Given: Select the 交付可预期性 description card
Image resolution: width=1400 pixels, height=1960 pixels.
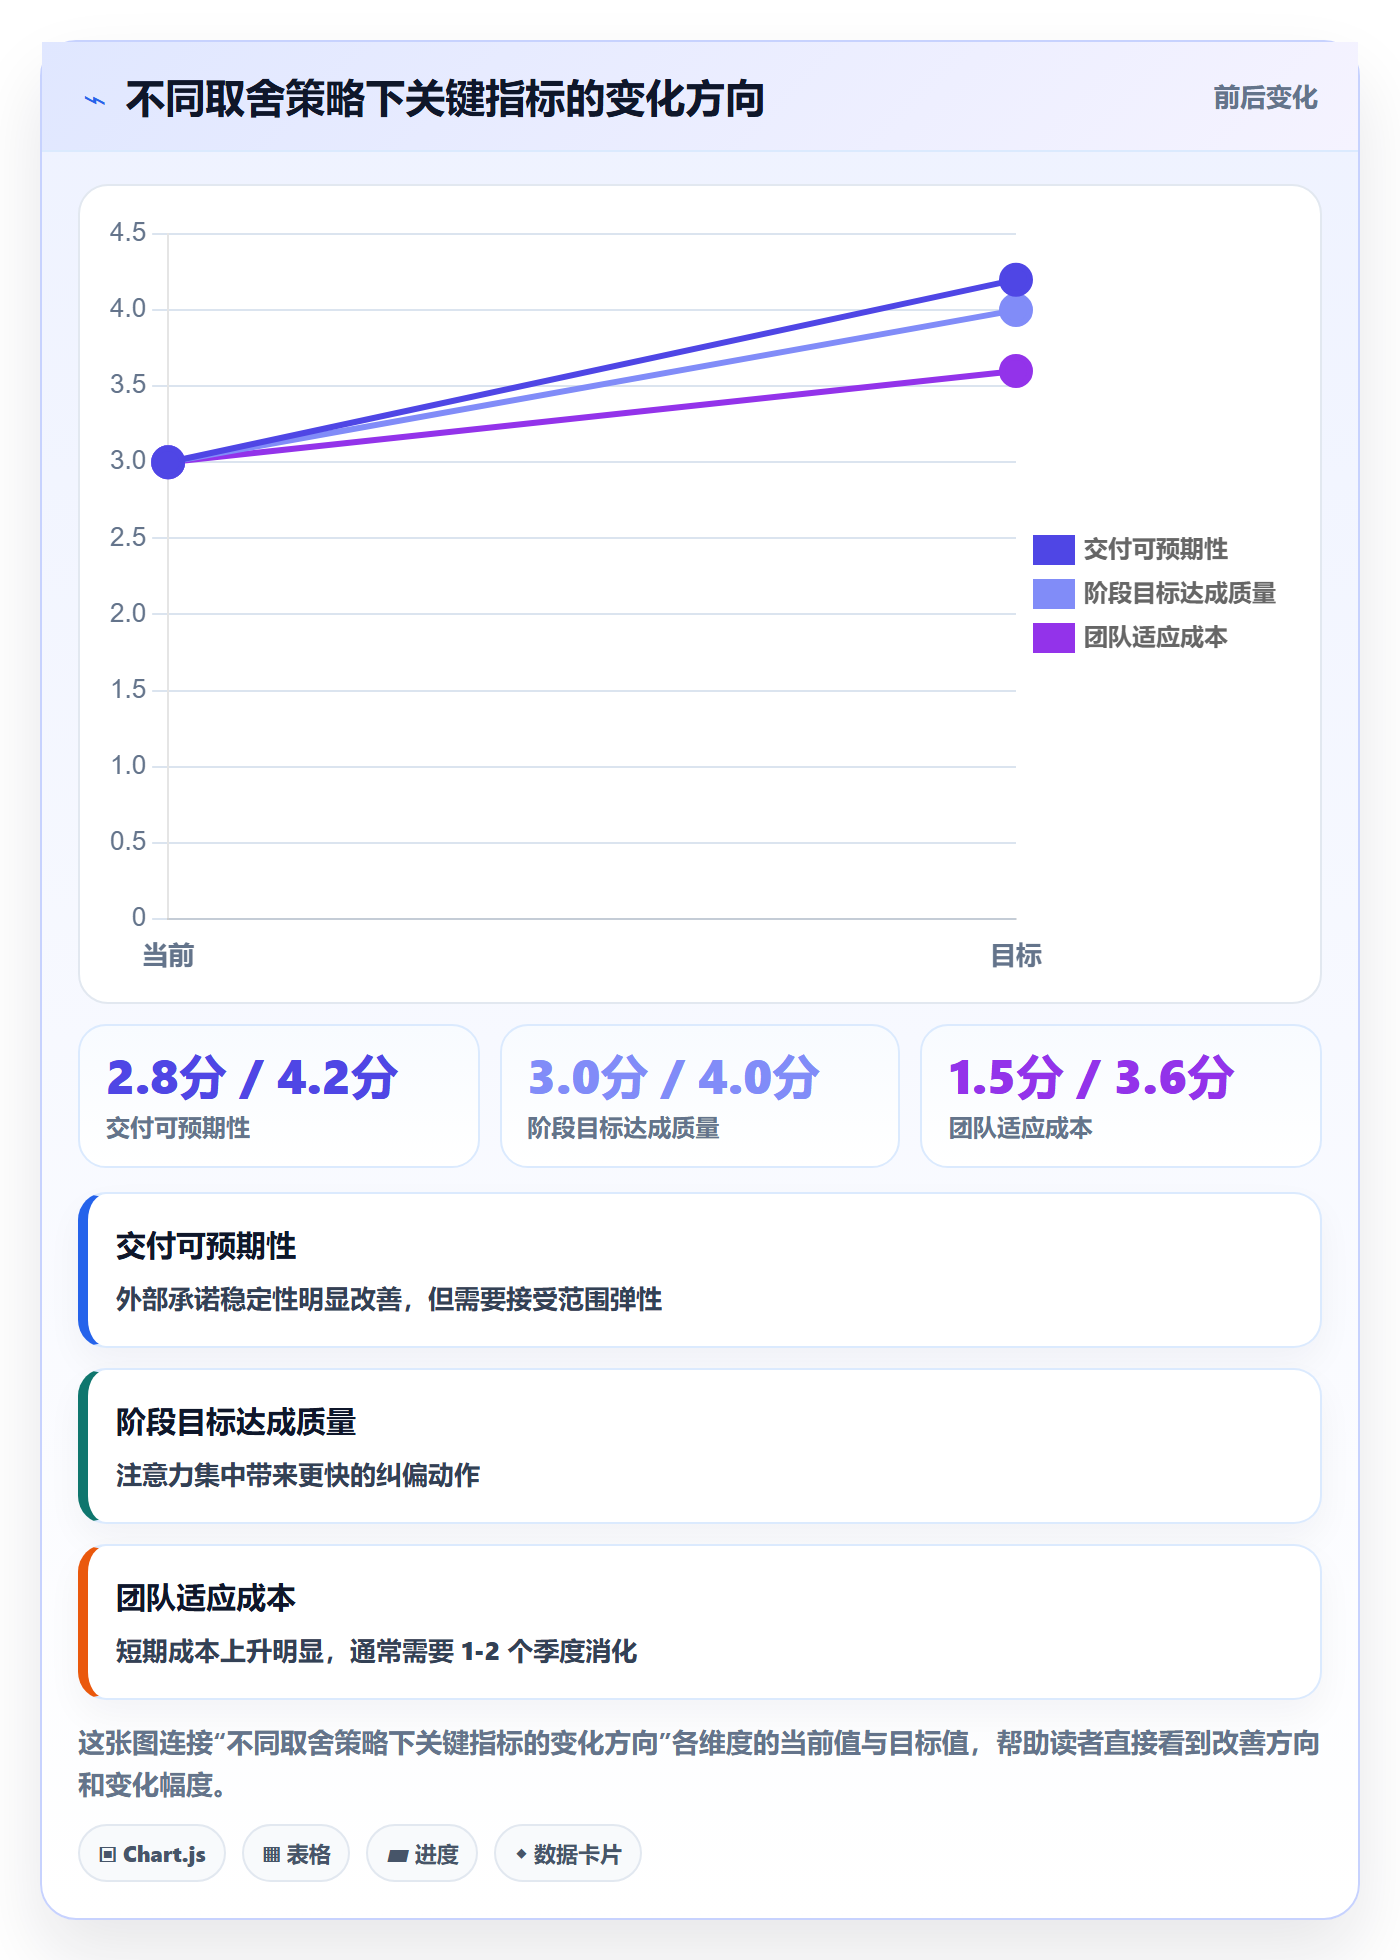Looking at the screenshot, I should coord(700,1270).
